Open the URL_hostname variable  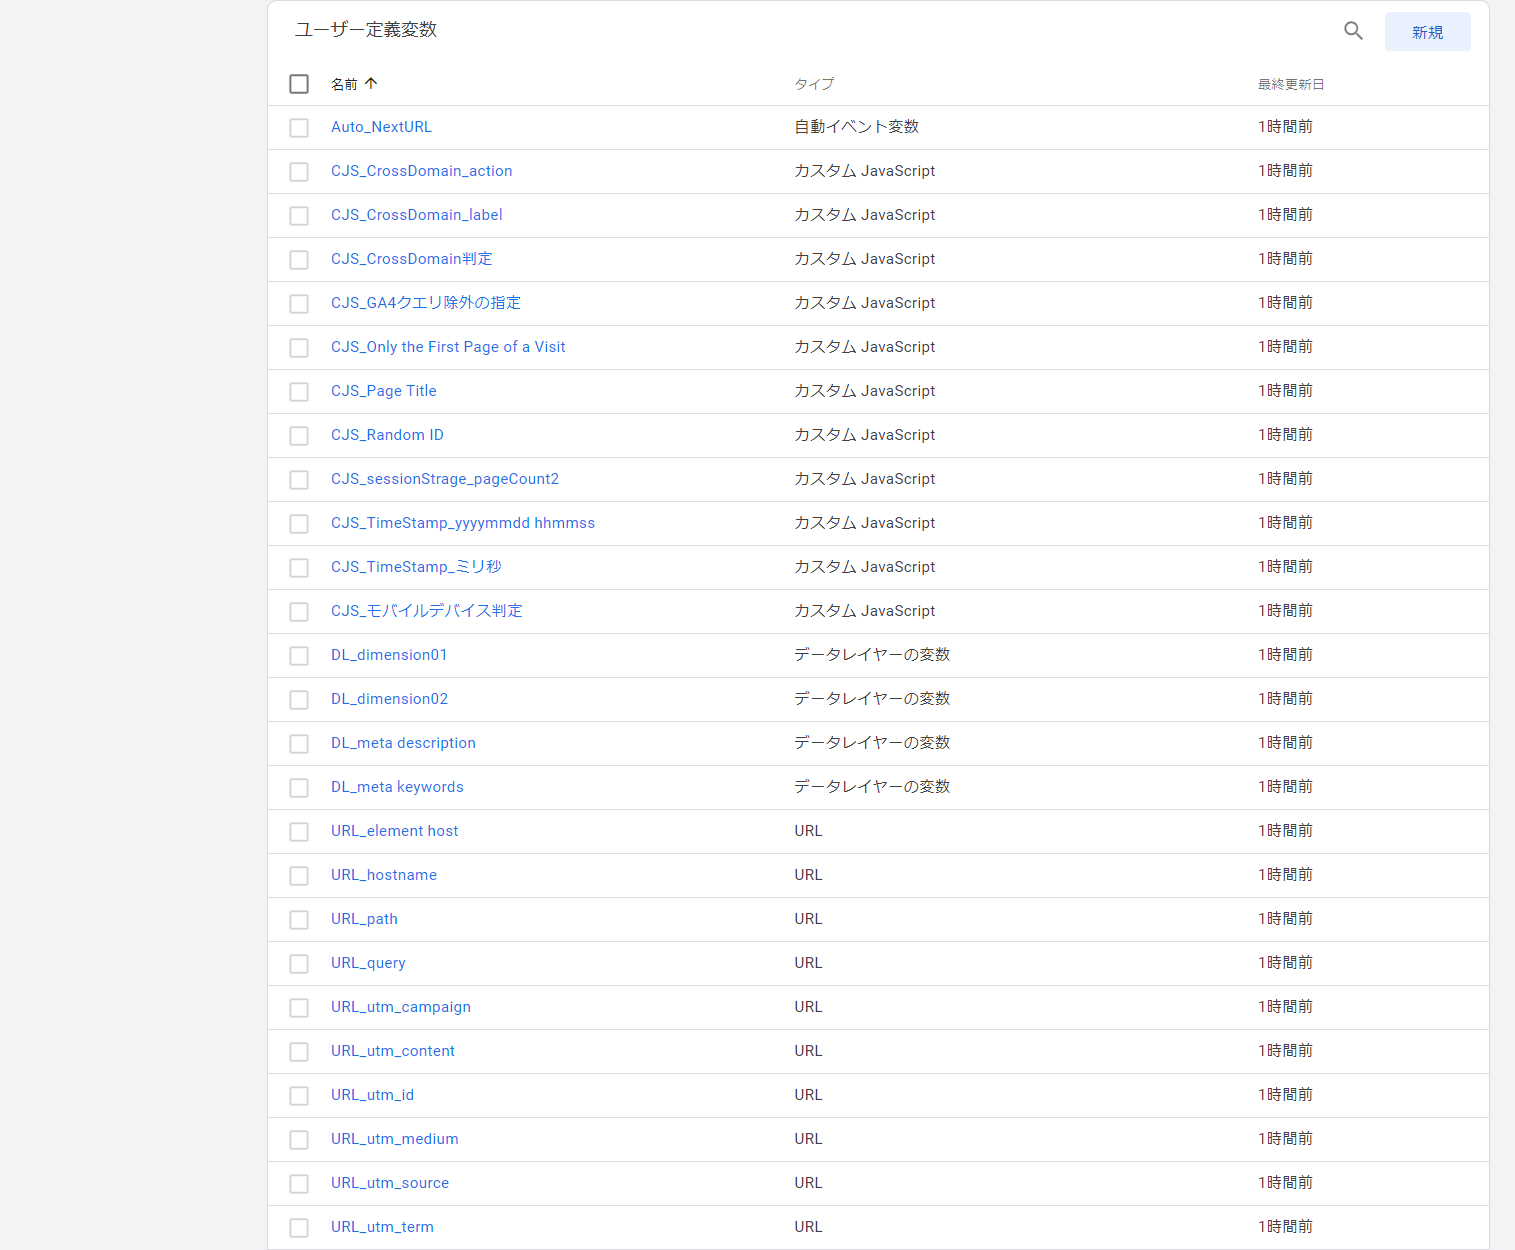pos(383,875)
